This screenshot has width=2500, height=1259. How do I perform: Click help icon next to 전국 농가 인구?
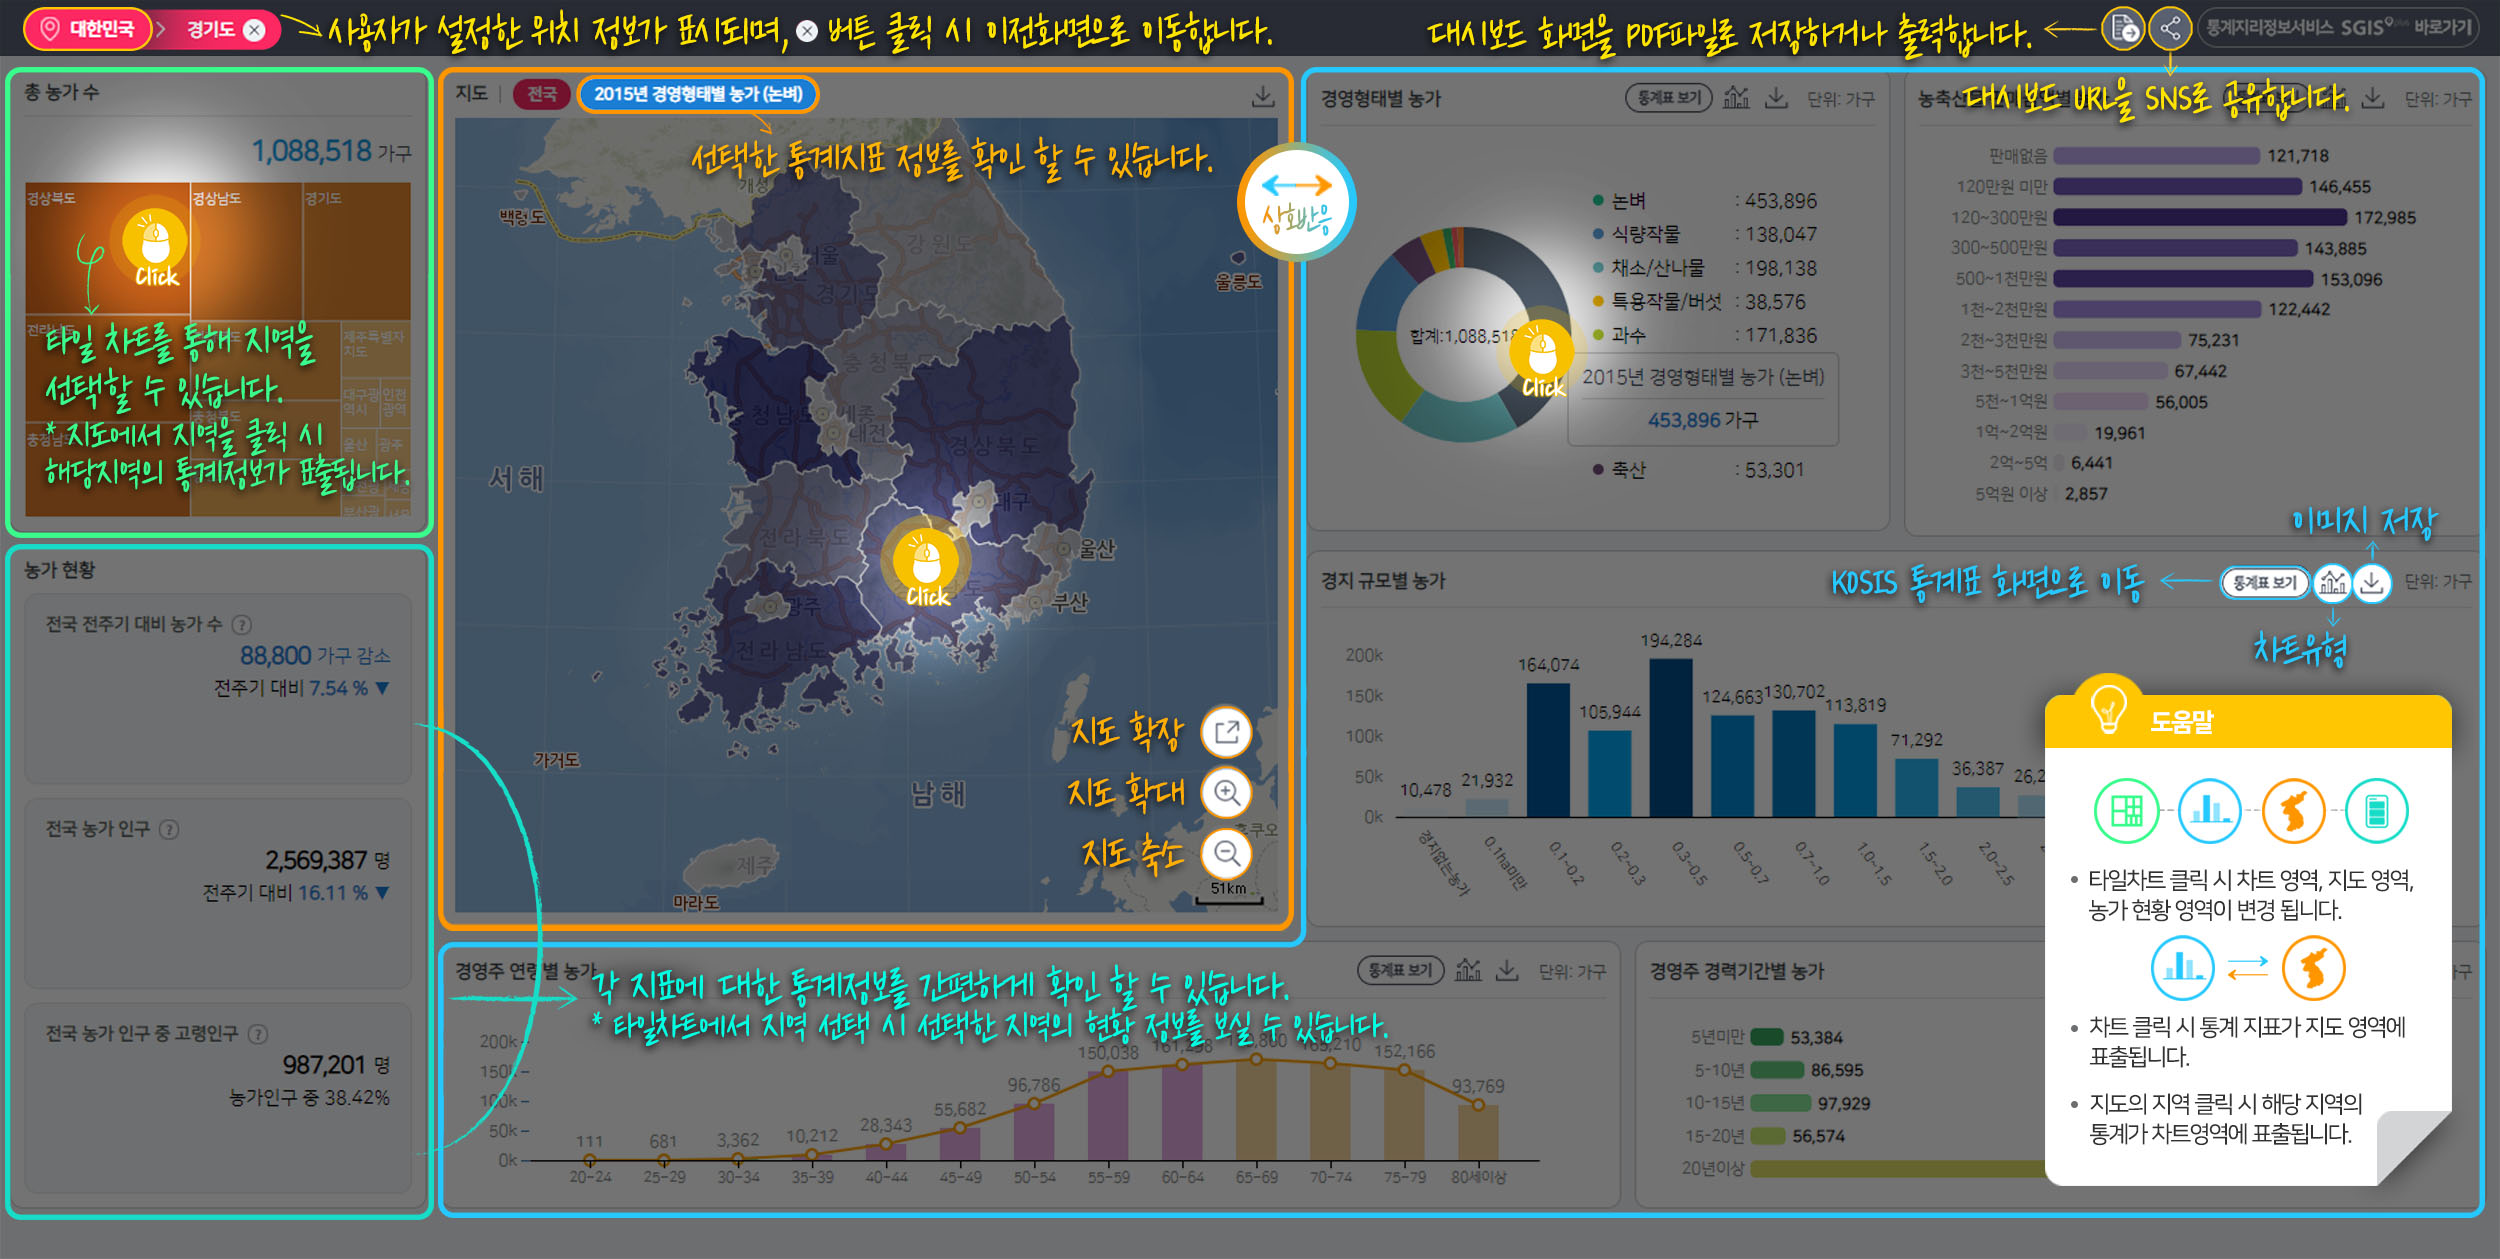click(x=170, y=829)
